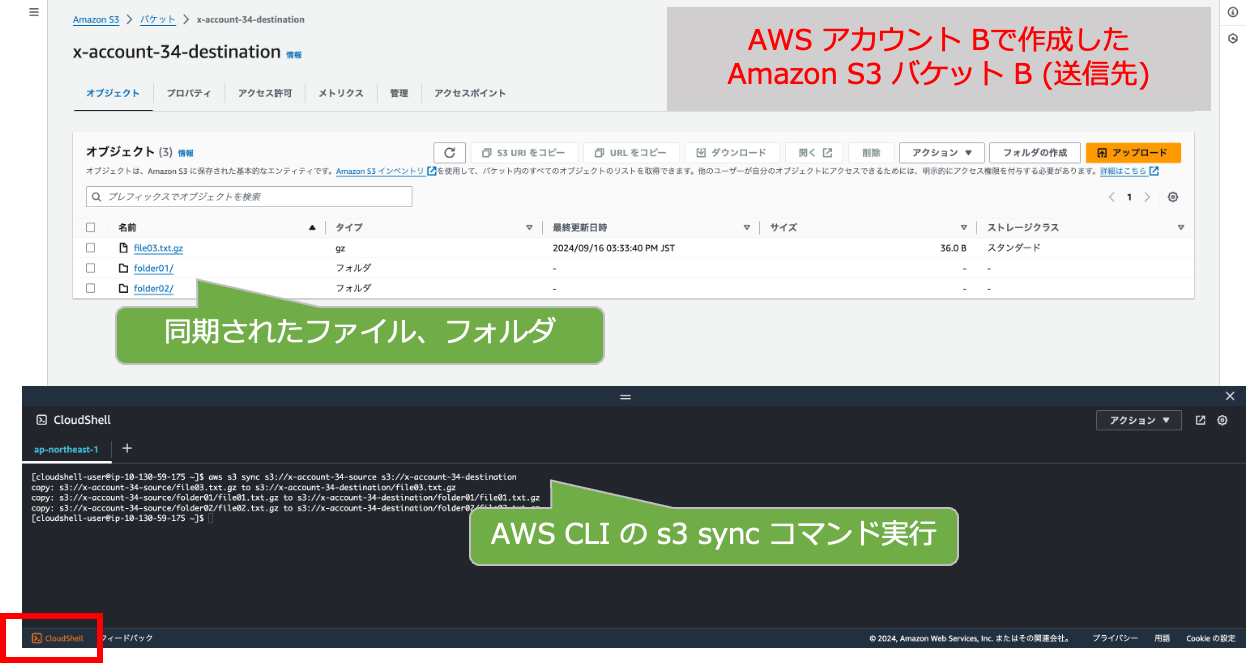Click the アップロード button
Image resolution: width=1246 pixels, height=664 pixels.
click(1133, 152)
